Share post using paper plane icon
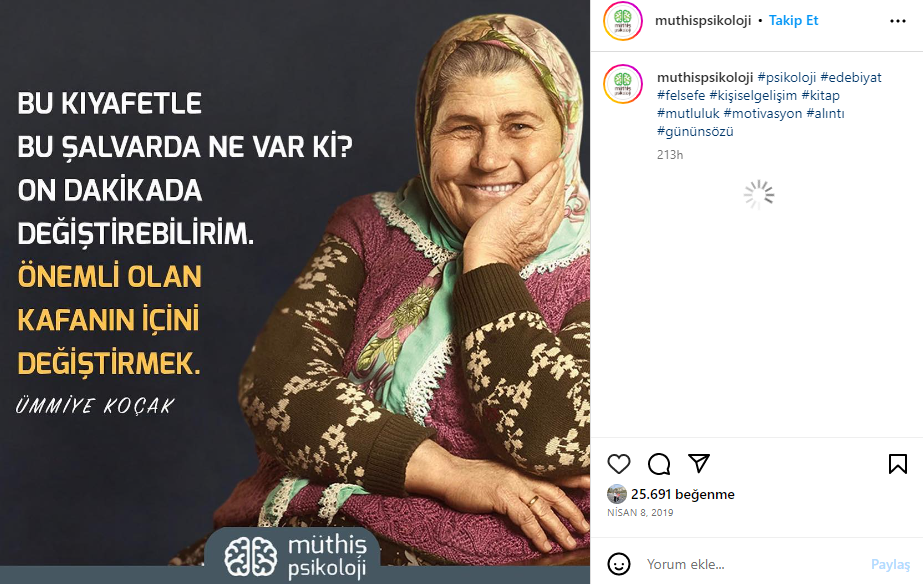 699,463
